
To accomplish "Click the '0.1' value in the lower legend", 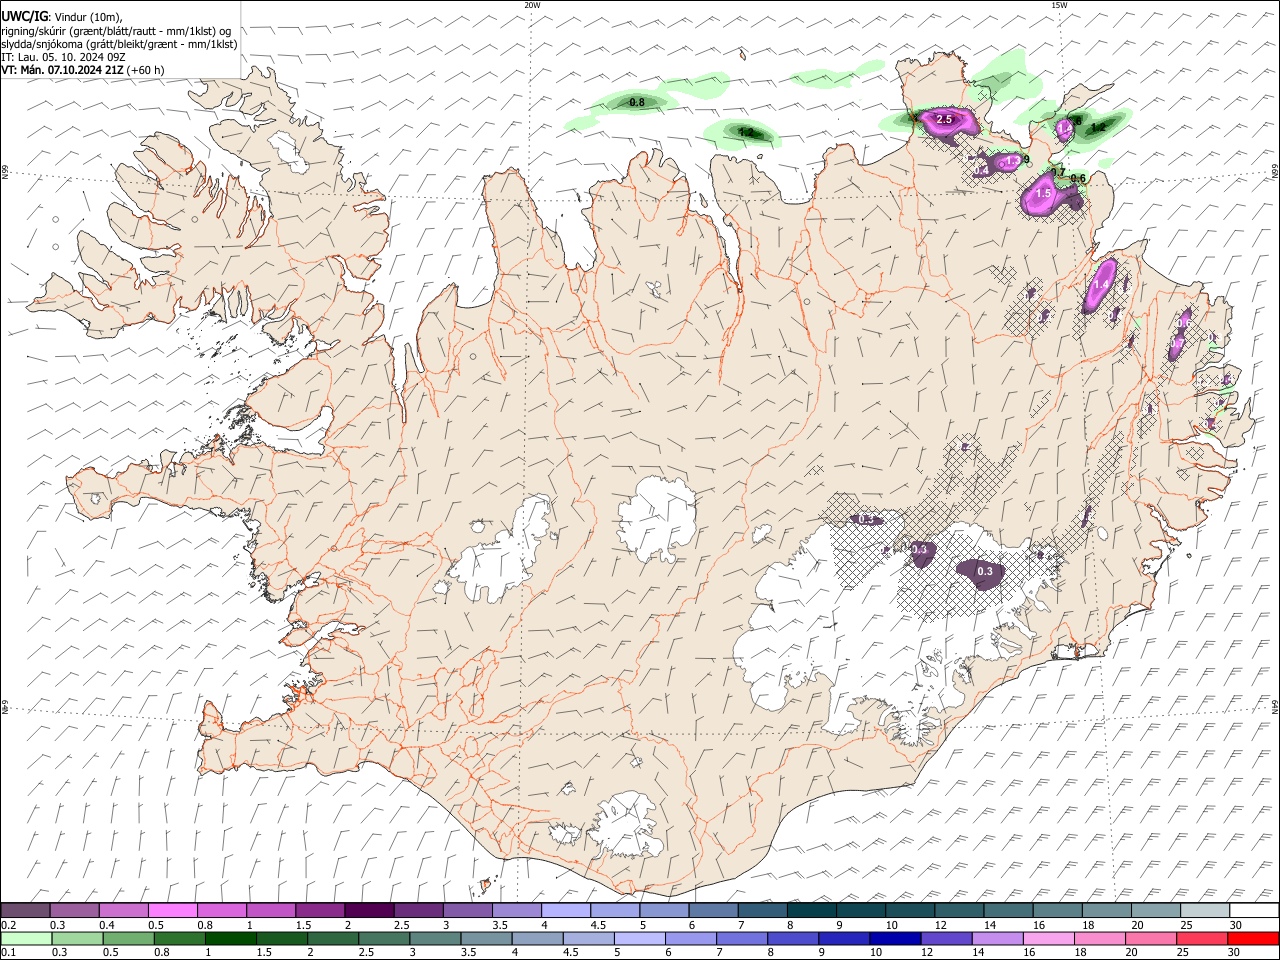I will (x=9, y=952).
